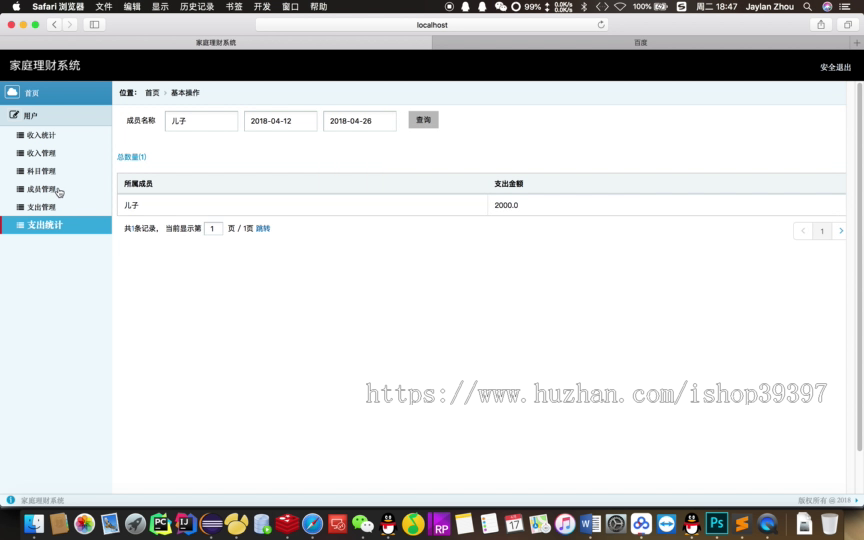This screenshot has height=540, width=864.
Task: Click the page number input box
Action: pos(213,228)
